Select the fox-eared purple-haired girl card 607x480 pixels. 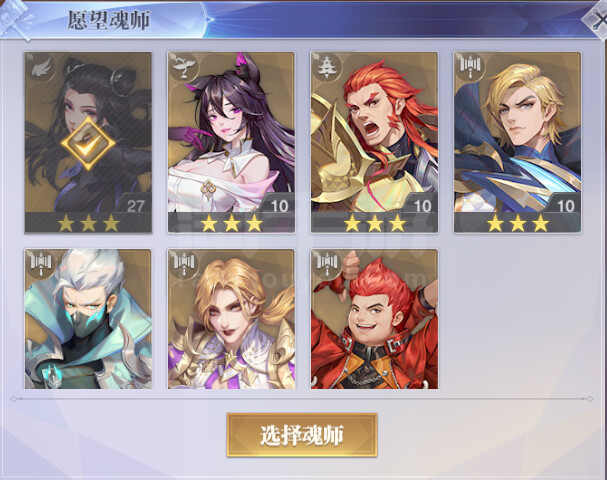[x=231, y=142]
